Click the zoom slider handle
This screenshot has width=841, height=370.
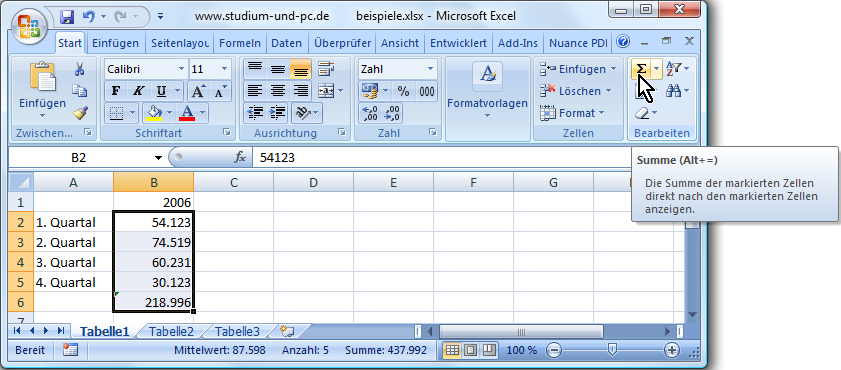pyautogui.click(x=612, y=351)
